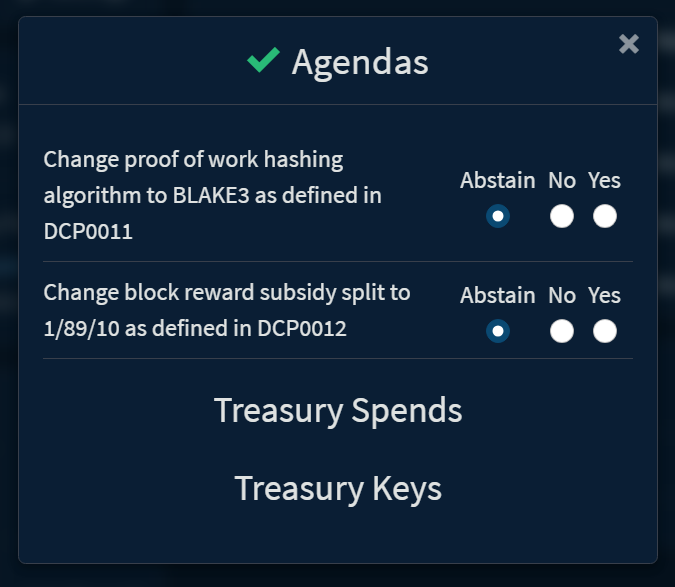Close the Agendas dialog
Viewport: 675px width, 587px height.
[x=628, y=44]
